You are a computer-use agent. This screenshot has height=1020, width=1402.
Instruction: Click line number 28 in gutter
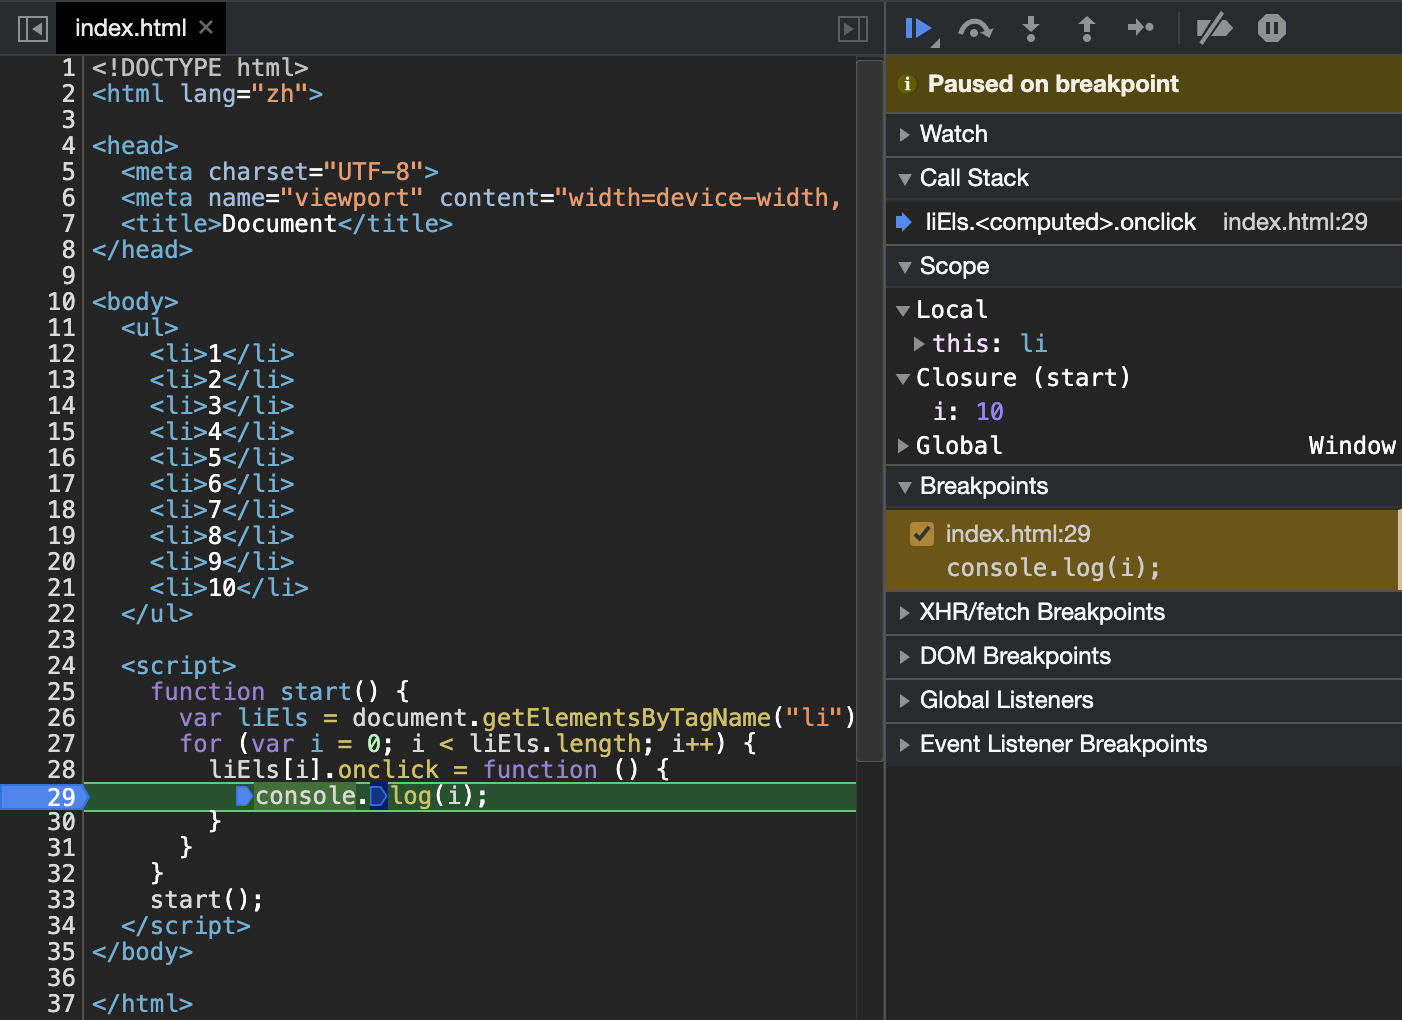(61, 770)
